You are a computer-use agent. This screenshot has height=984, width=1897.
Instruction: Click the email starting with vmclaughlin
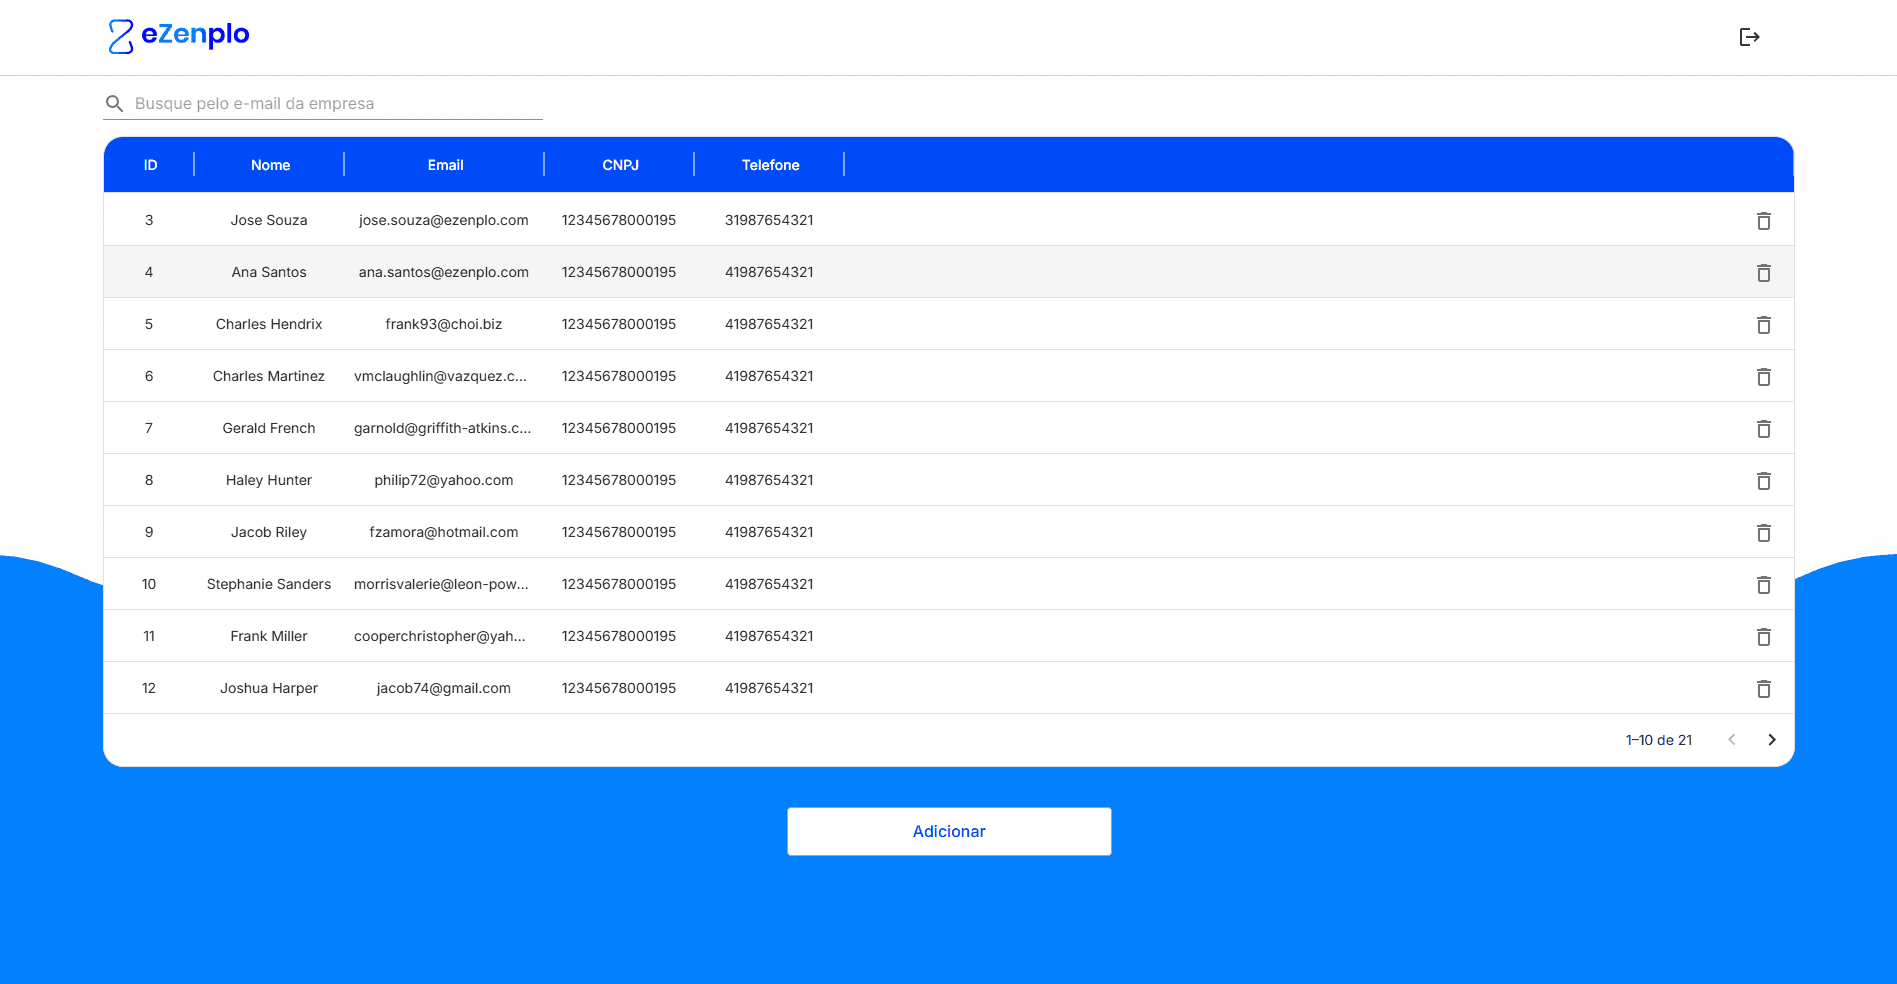440,376
